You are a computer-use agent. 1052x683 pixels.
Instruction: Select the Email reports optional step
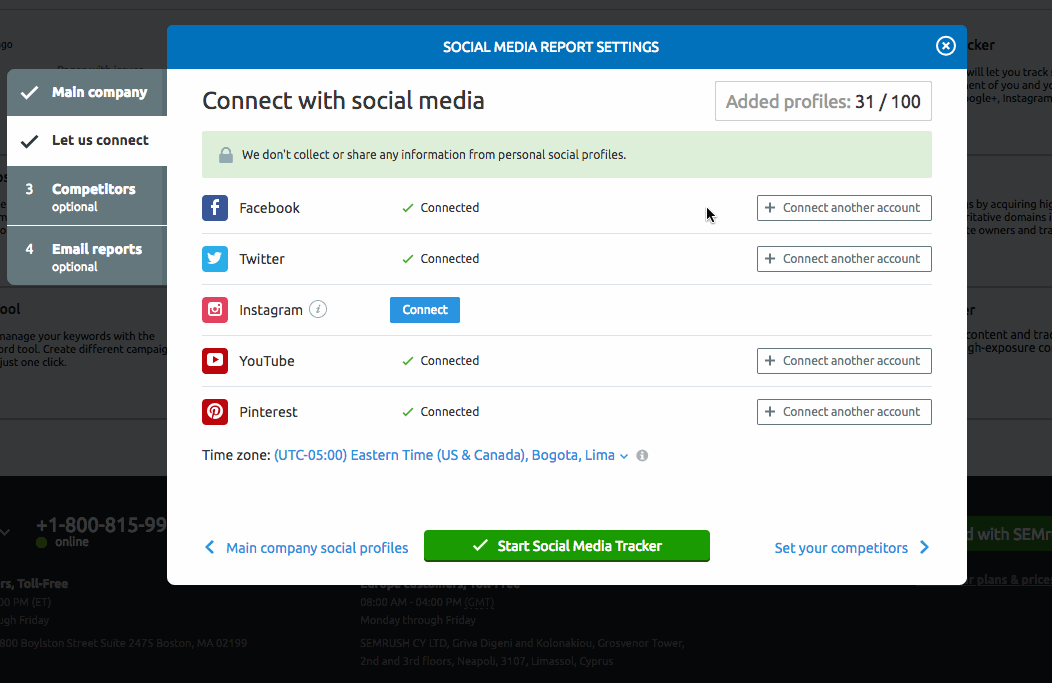click(87, 257)
